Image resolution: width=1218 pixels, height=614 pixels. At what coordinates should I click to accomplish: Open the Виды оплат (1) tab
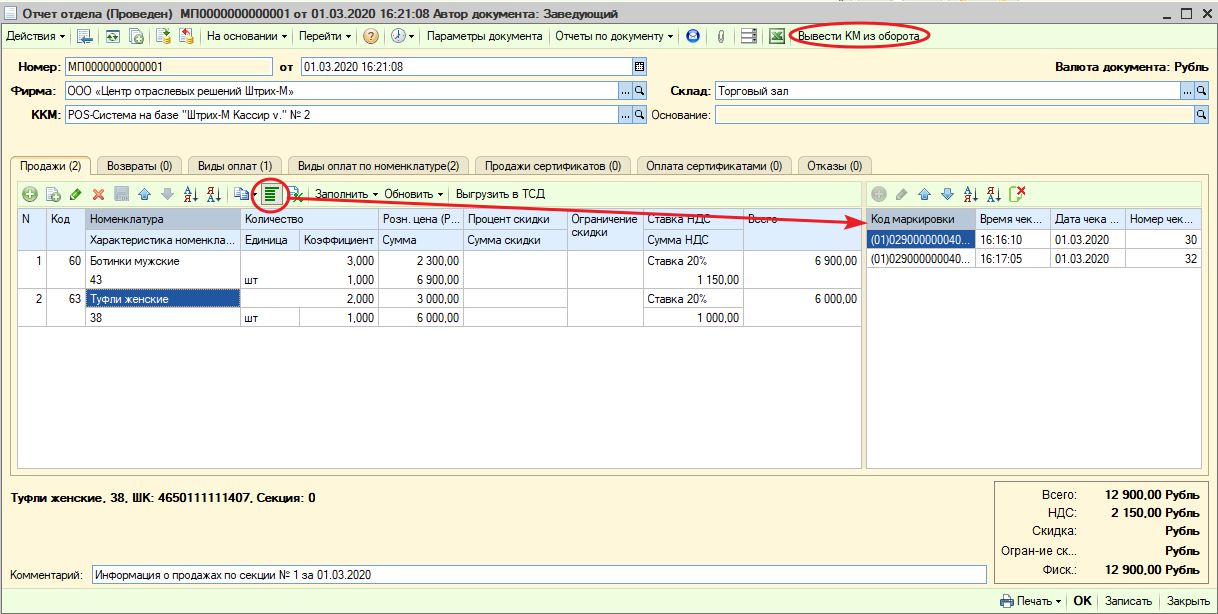coord(234,165)
